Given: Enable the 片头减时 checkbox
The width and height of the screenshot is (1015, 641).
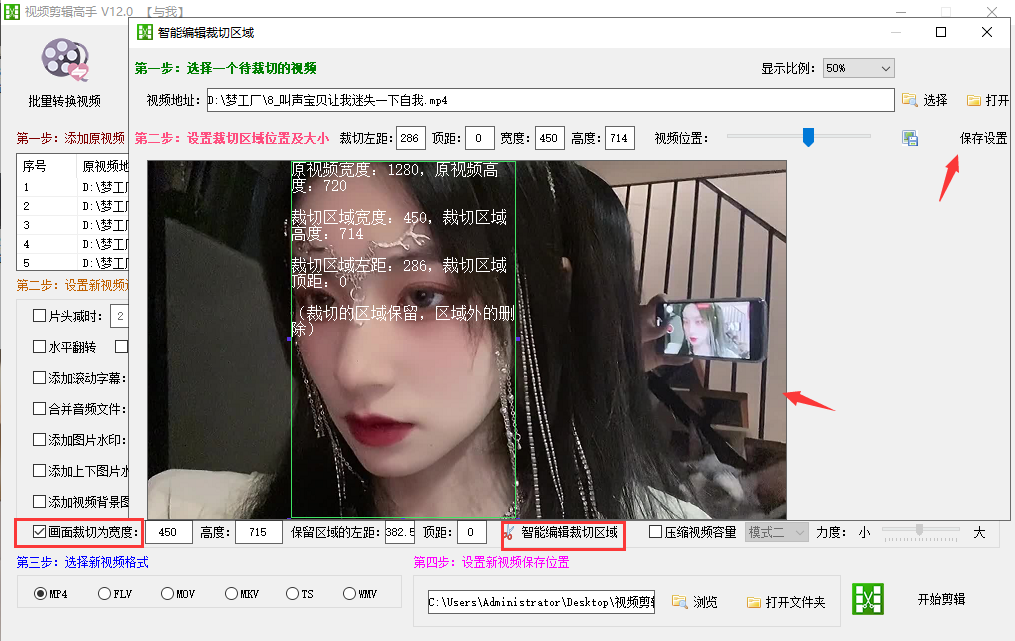Looking at the screenshot, I should pyautogui.click(x=39, y=316).
